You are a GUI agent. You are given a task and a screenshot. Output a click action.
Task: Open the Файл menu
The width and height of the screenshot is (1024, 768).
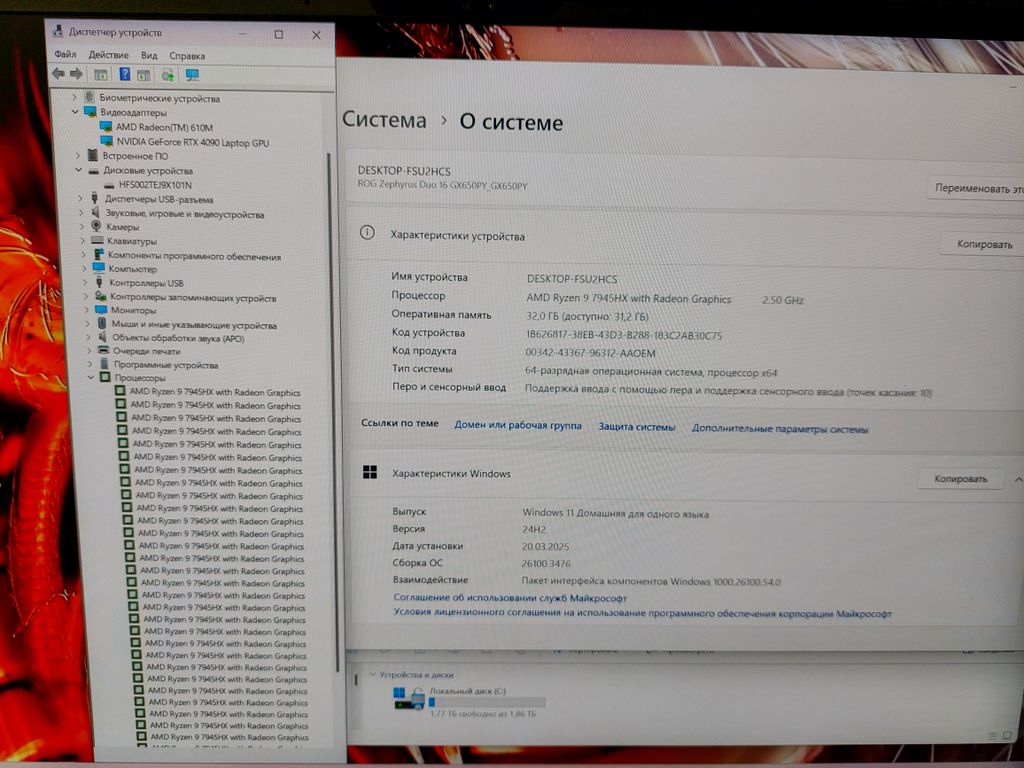[65, 54]
